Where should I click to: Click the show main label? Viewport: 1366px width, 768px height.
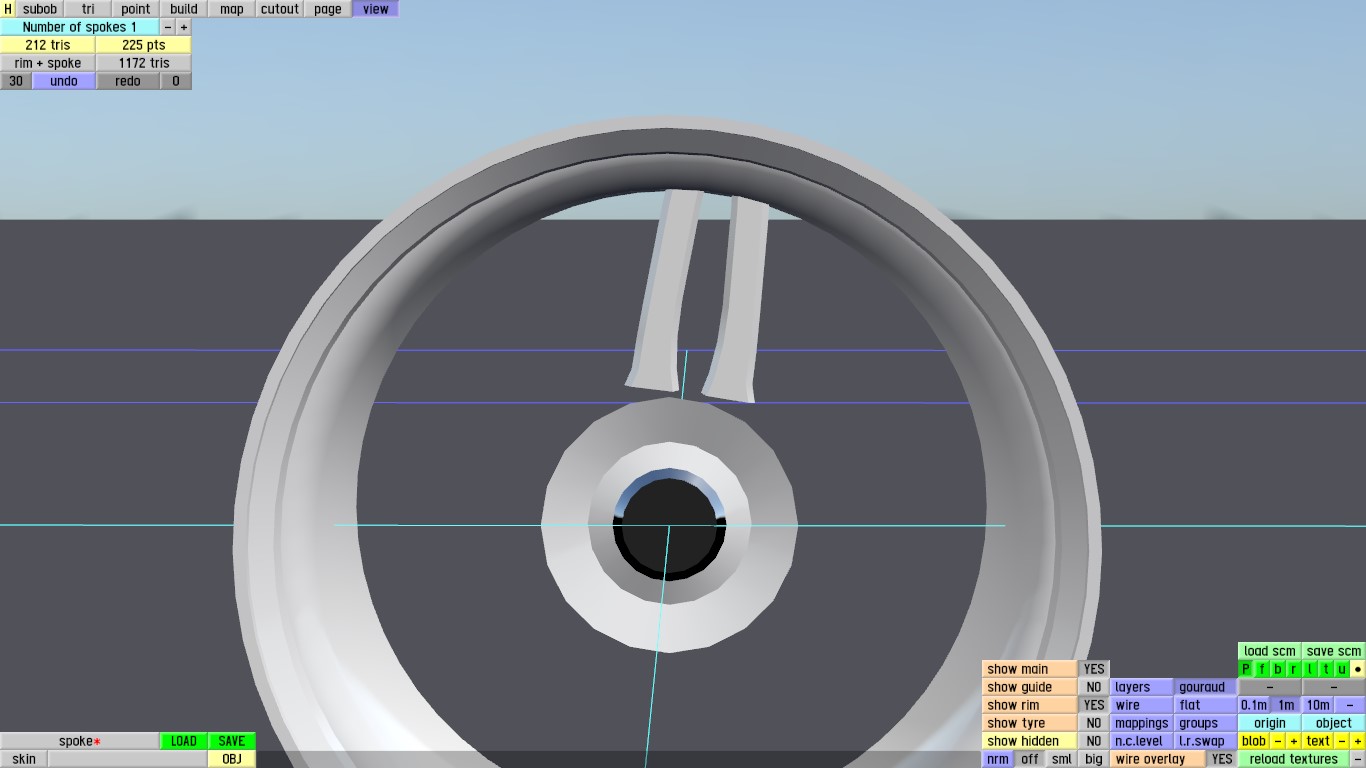[1030, 669]
